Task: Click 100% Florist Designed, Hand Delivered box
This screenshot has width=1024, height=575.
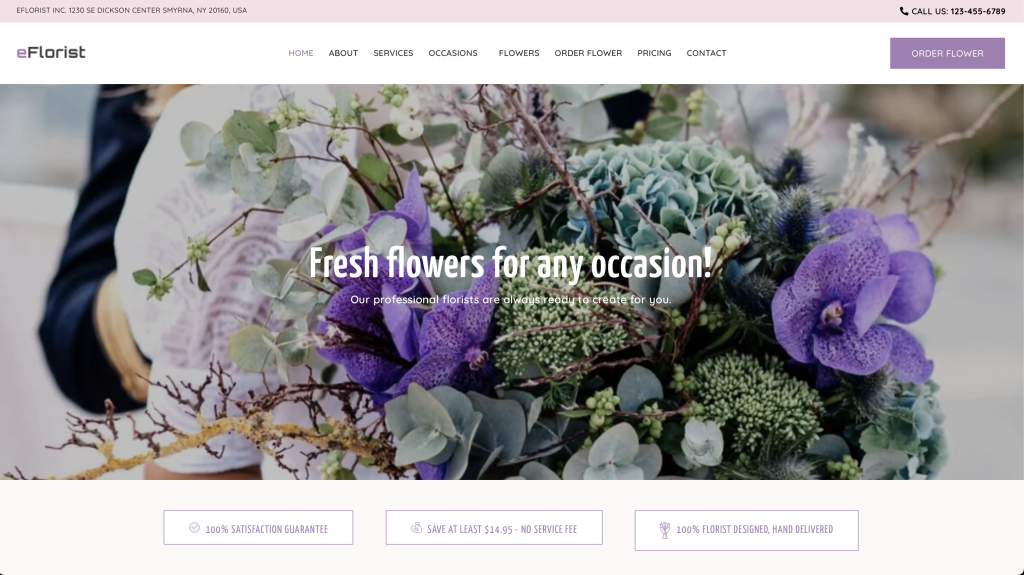Action: pyautogui.click(x=746, y=530)
